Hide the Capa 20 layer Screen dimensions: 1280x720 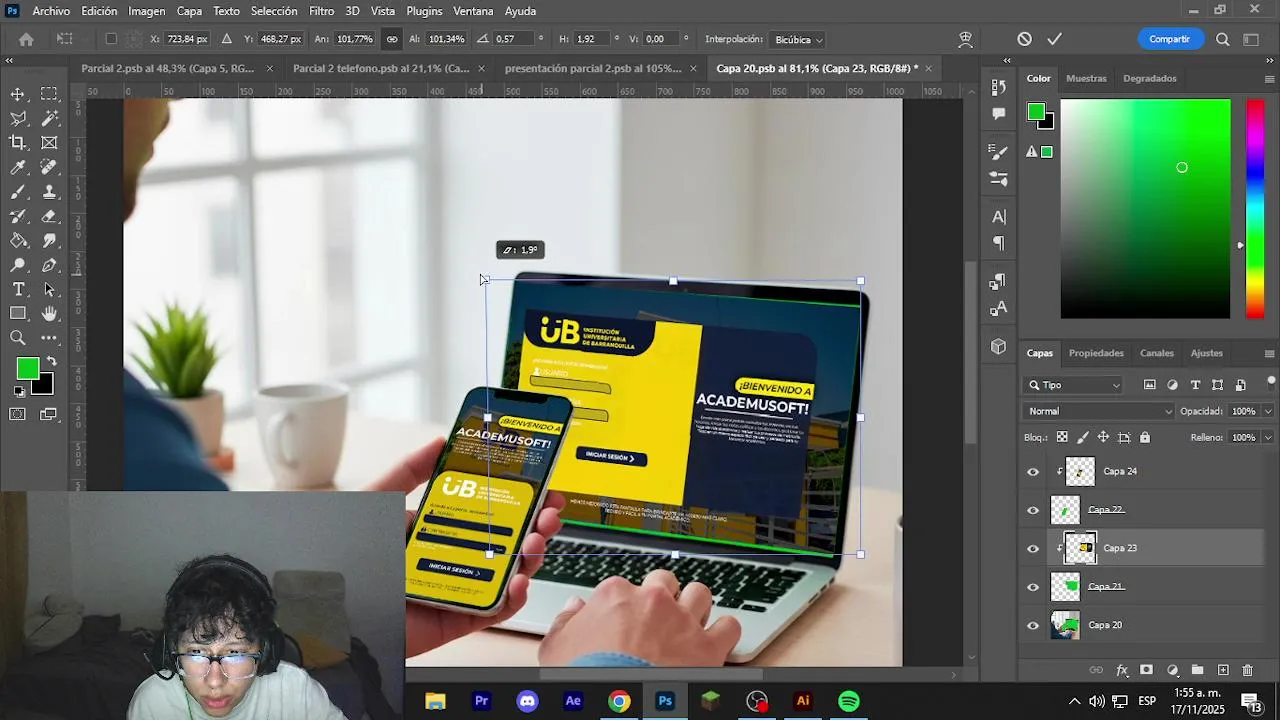pos(1033,626)
